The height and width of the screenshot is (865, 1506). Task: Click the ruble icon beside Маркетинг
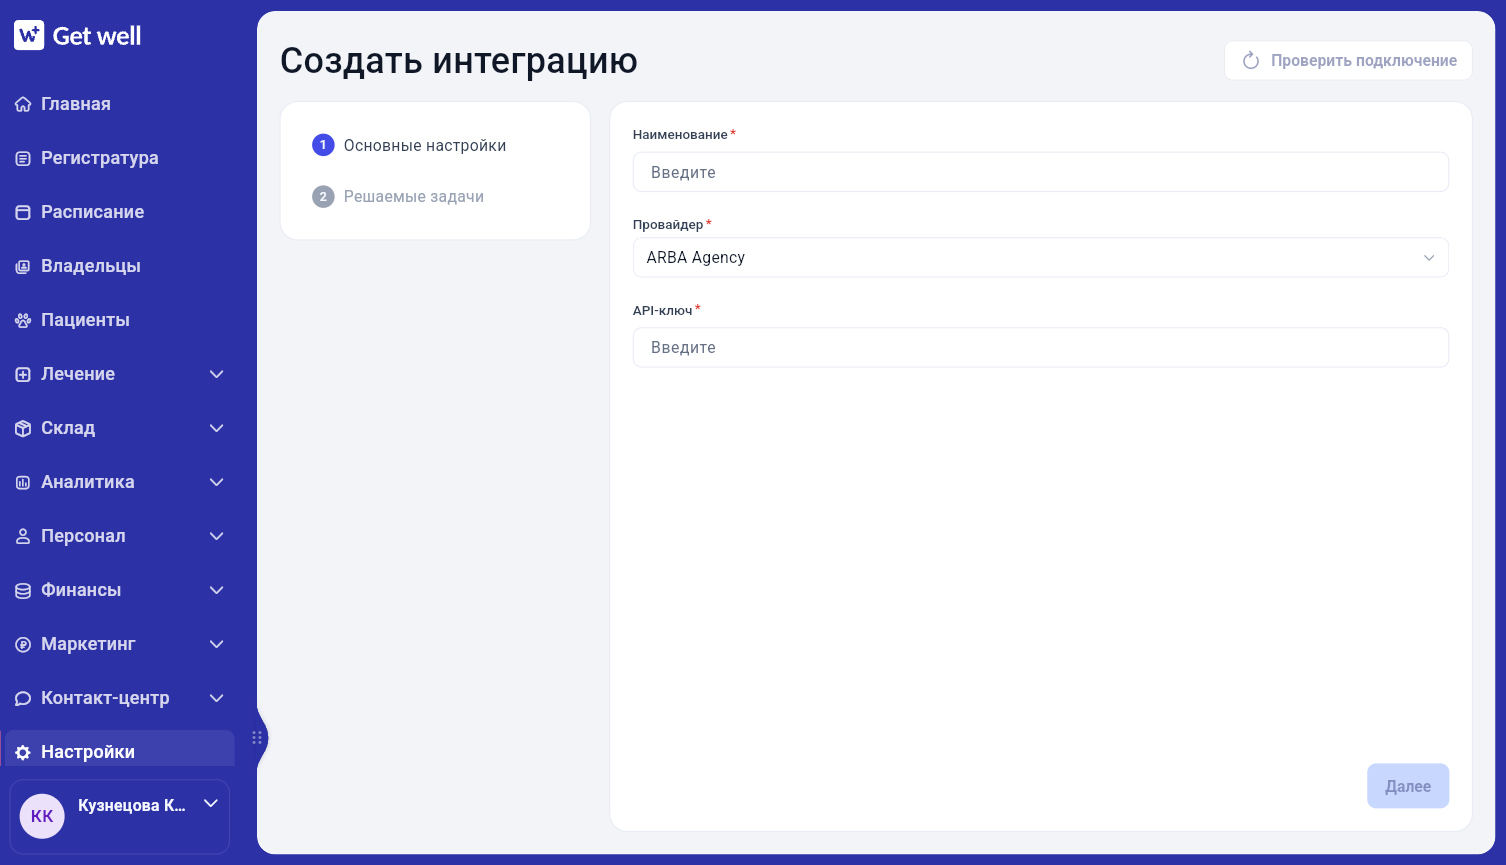pyautogui.click(x=23, y=644)
